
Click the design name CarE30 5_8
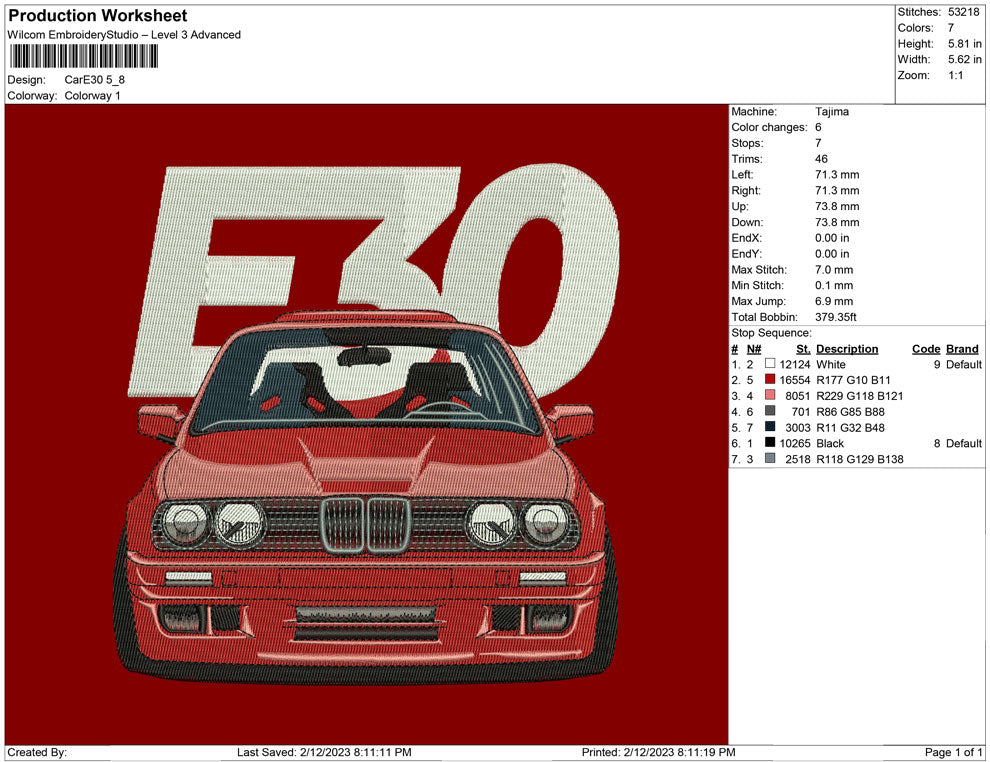[95, 80]
